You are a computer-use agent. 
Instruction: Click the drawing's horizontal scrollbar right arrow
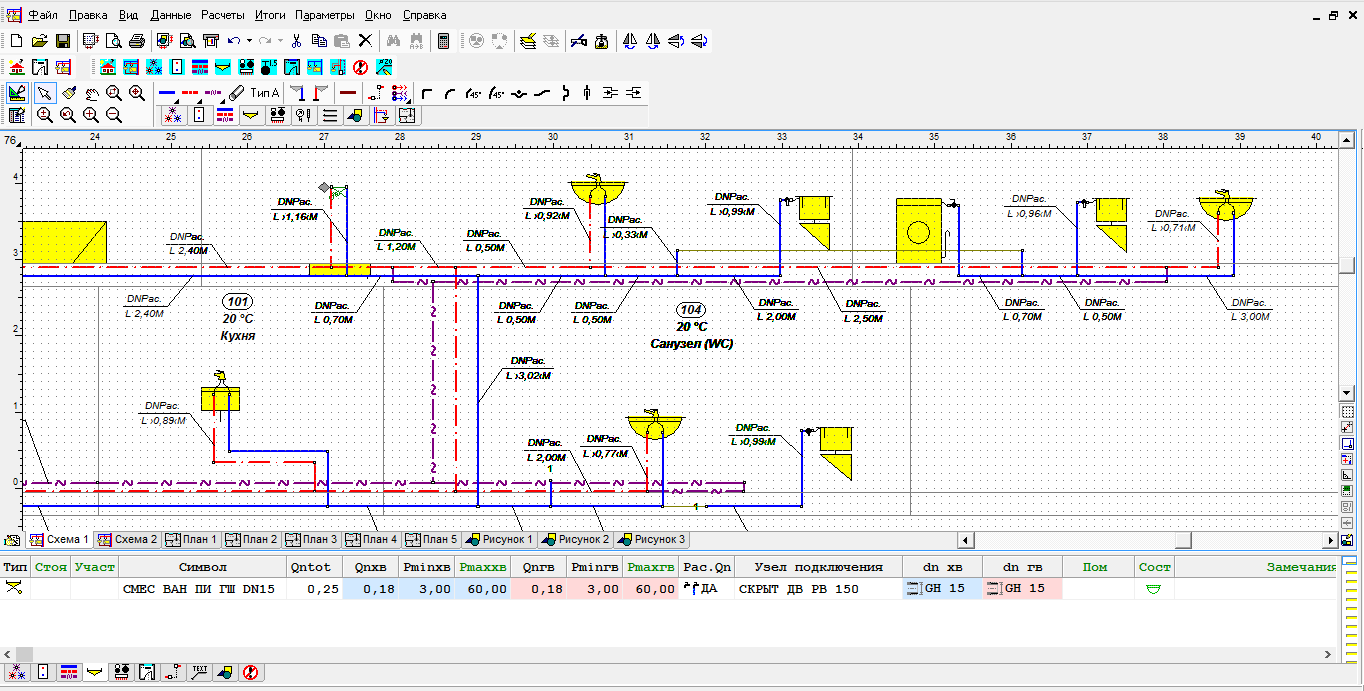pos(1330,540)
